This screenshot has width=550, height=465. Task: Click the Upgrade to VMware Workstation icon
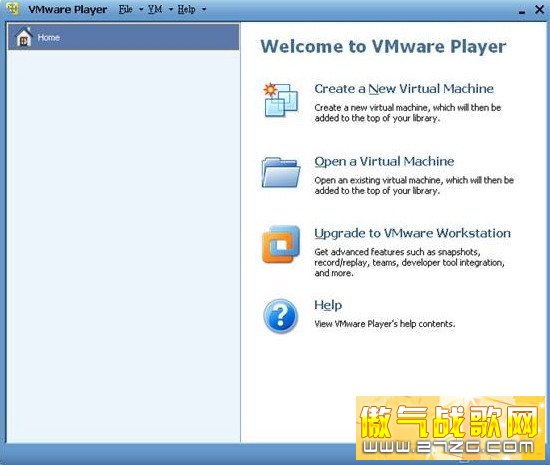click(281, 244)
